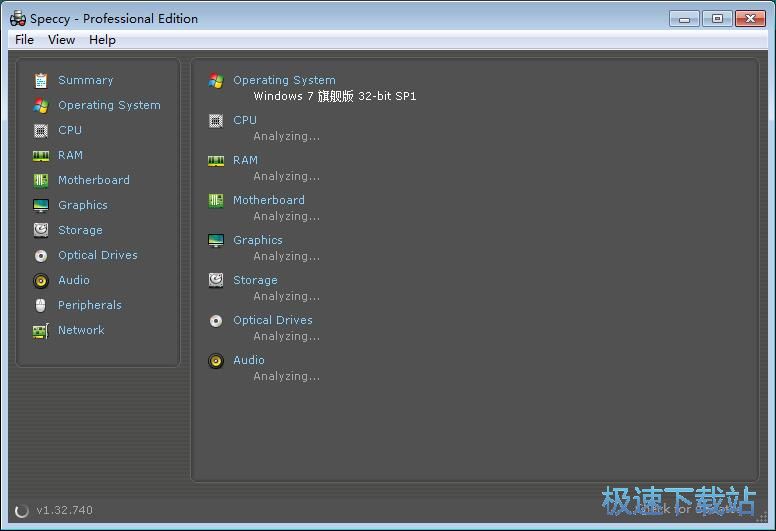The width and height of the screenshot is (776, 531).
Task: Click the loading spinner beside version number
Action: [22, 511]
